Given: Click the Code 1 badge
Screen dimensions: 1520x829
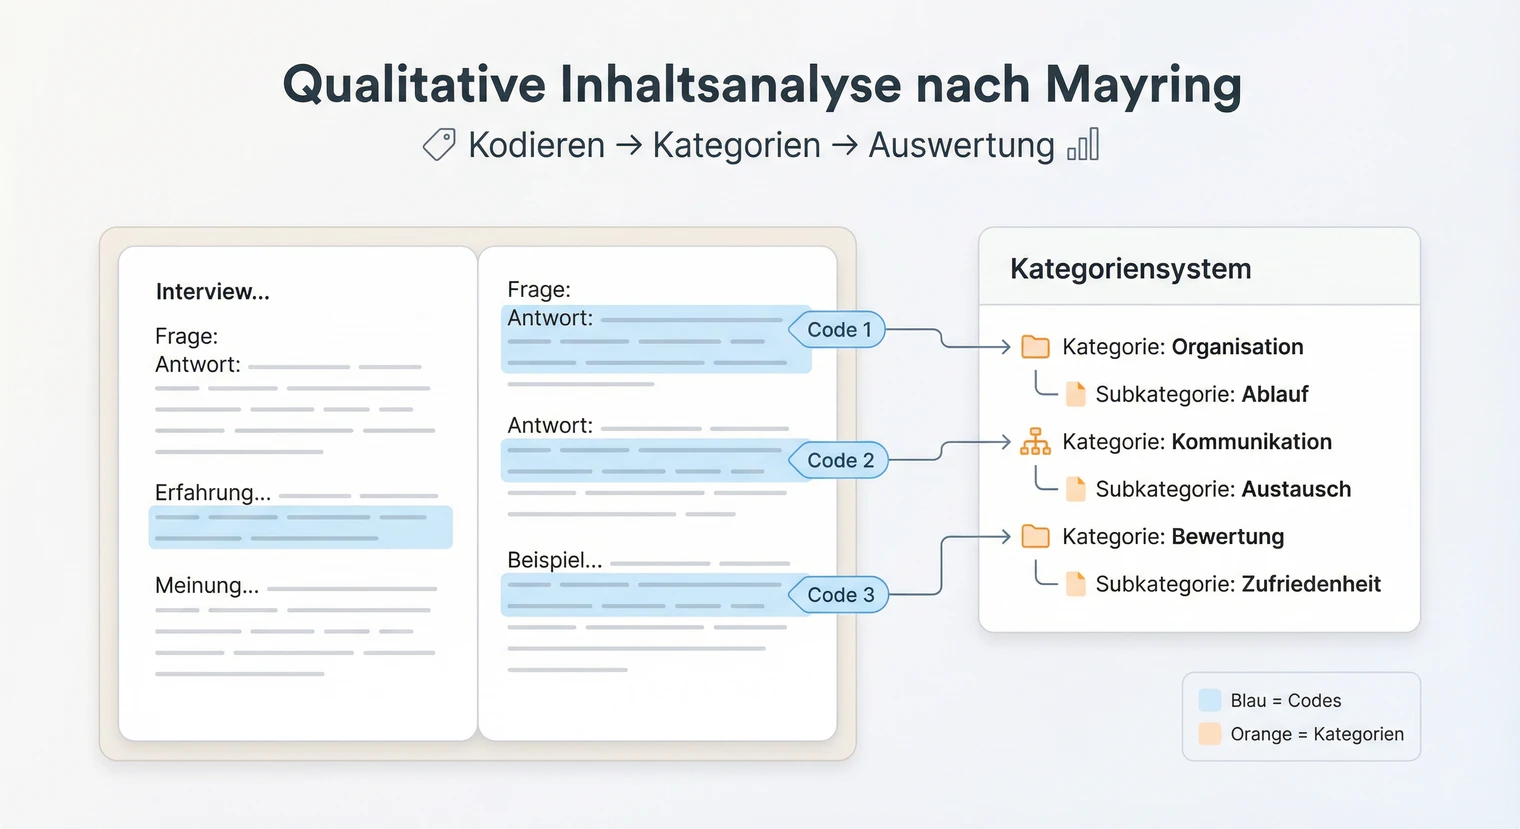Looking at the screenshot, I should (x=838, y=329).
